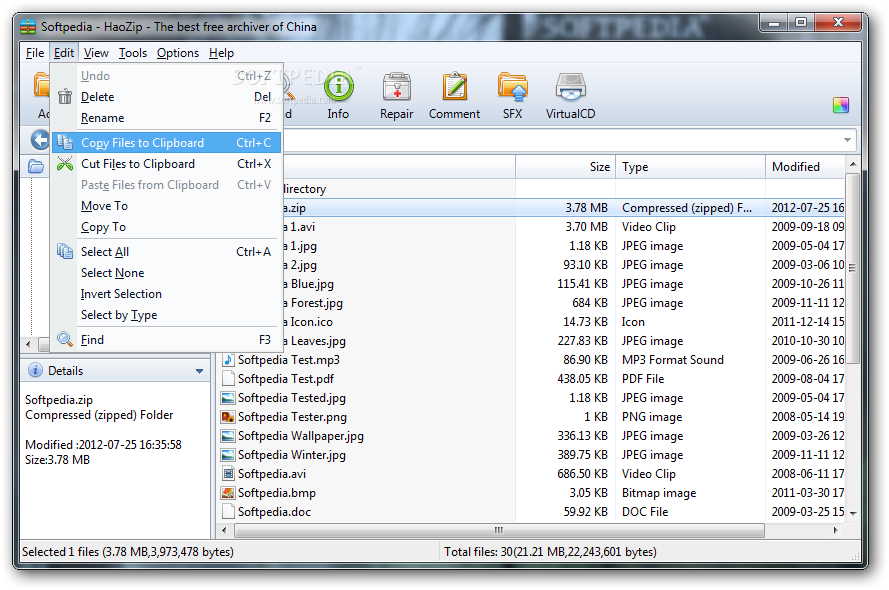Image resolution: width=889 pixels, height=590 pixels.
Task: Click the 3.70 MB Video Clip row
Action: (564, 227)
